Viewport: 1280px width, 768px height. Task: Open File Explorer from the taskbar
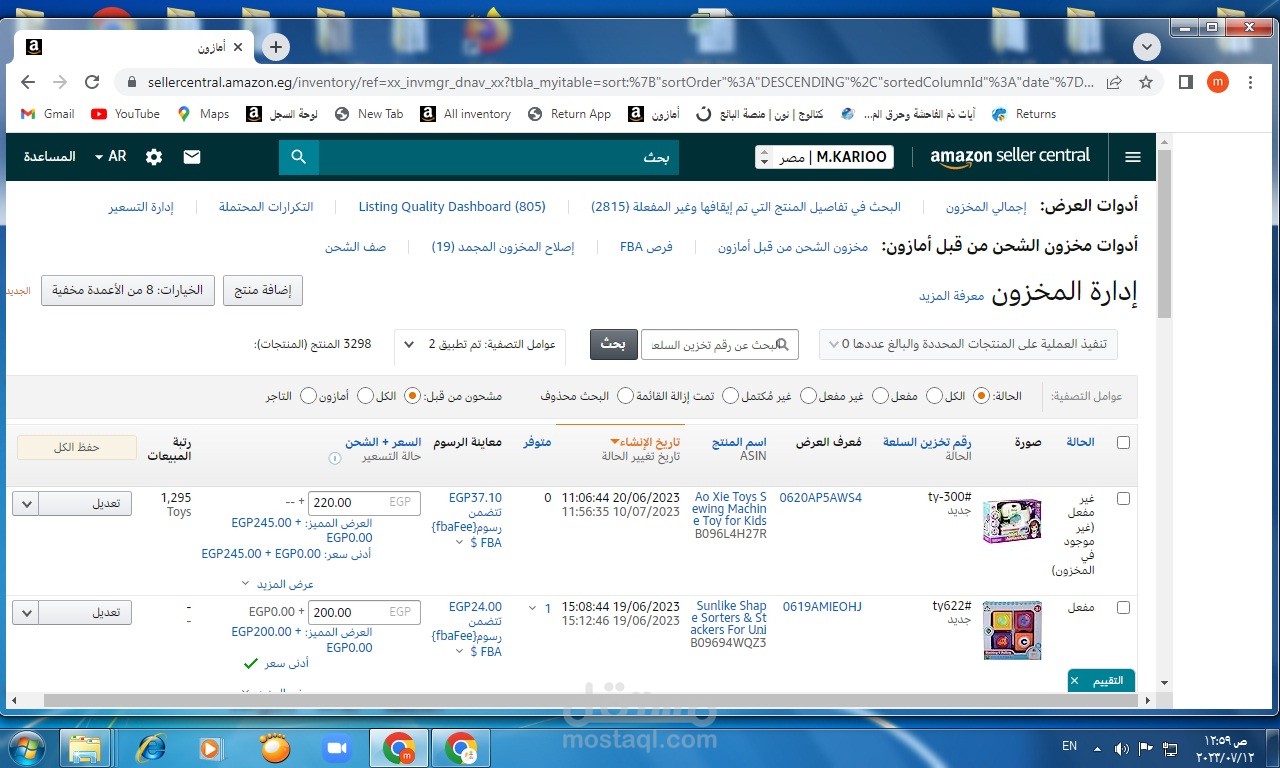tap(85, 747)
